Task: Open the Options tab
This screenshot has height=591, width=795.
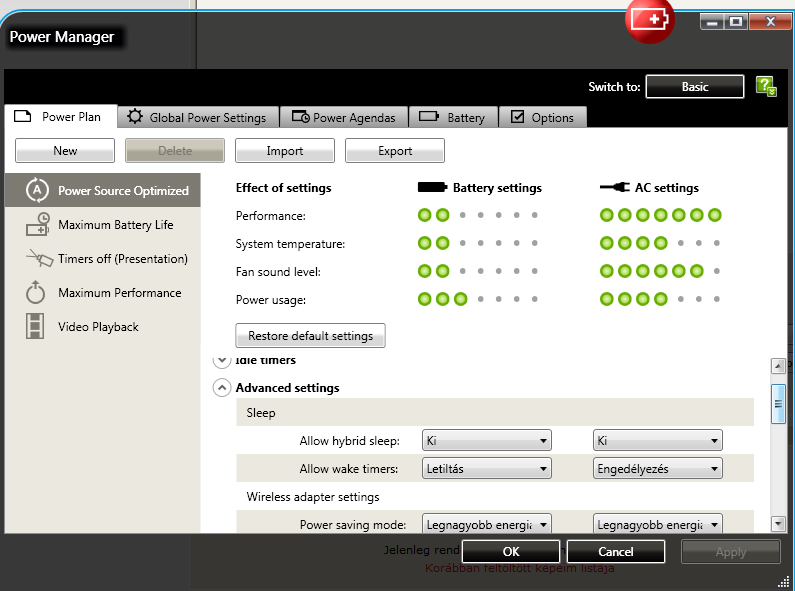Action: click(543, 117)
